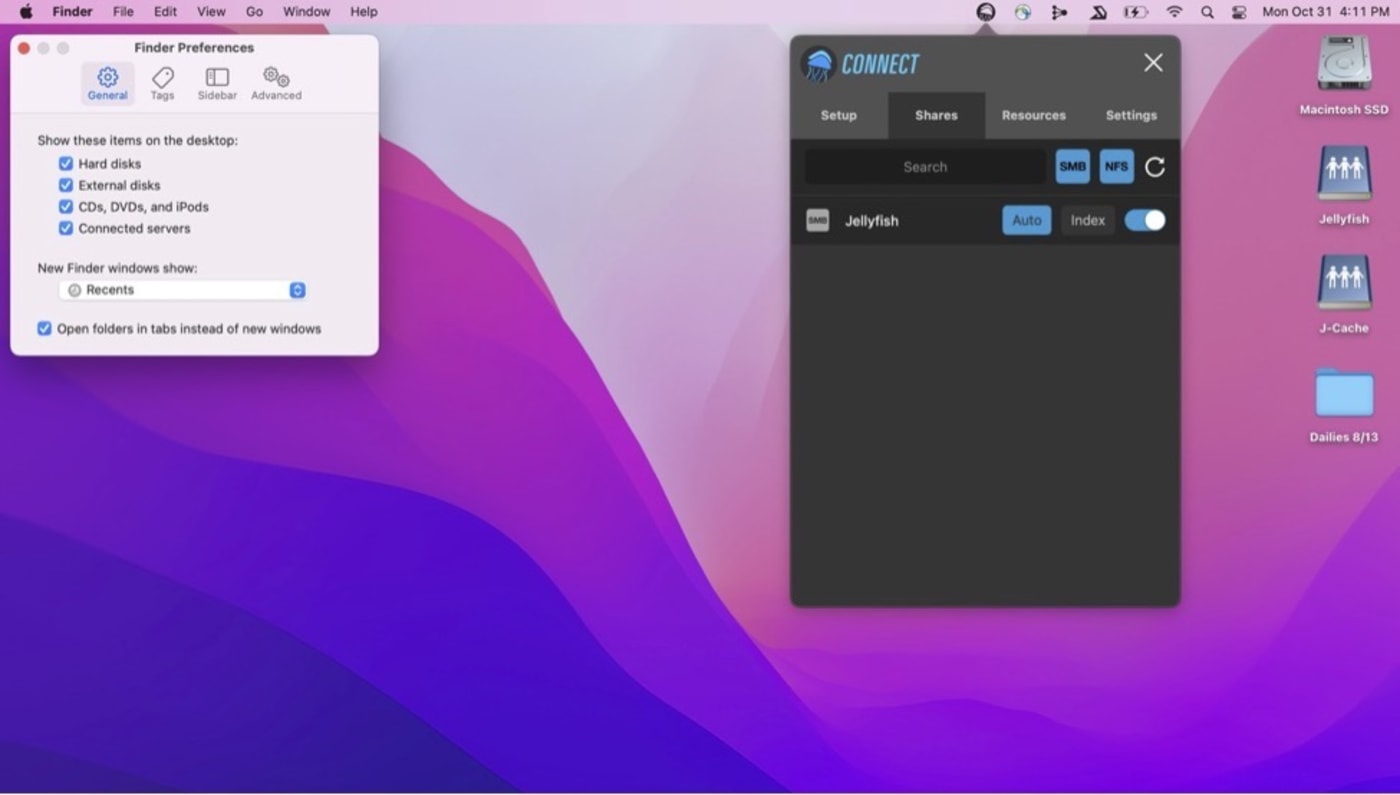Open the Advanced preferences tab
Image resolution: width=1400 pixels, height=795 pixels.
[x=276, y=83]
